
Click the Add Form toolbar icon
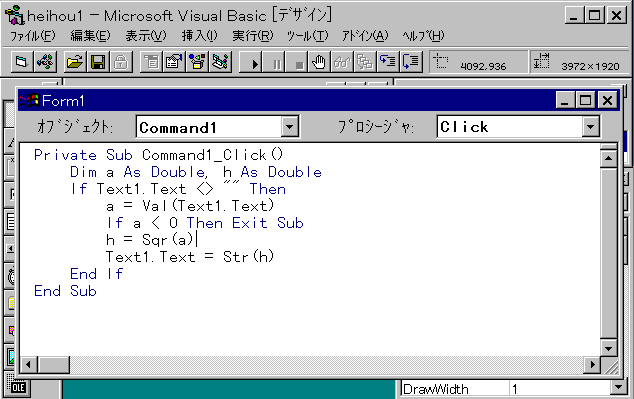22,62
